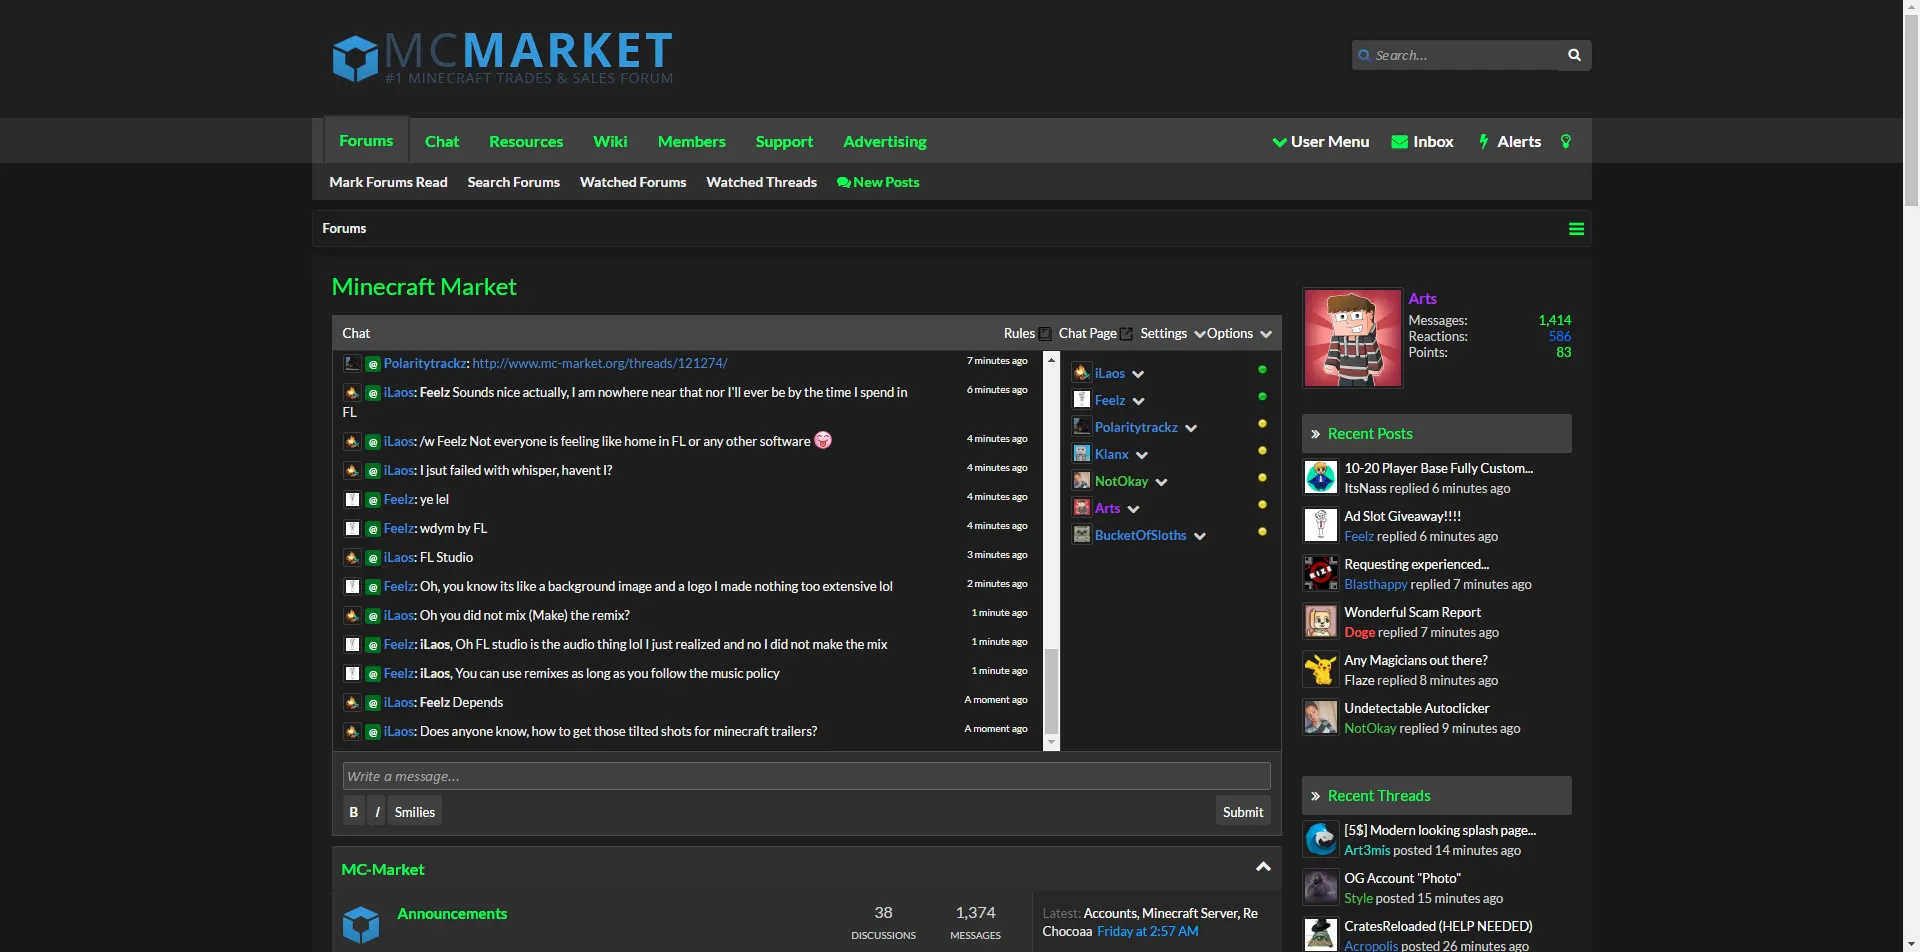Click Polaritytrackz avatar in online users list
The height and width of the screenshot is (952, 1920).
pyautogui.click(x=1081, y=427)
